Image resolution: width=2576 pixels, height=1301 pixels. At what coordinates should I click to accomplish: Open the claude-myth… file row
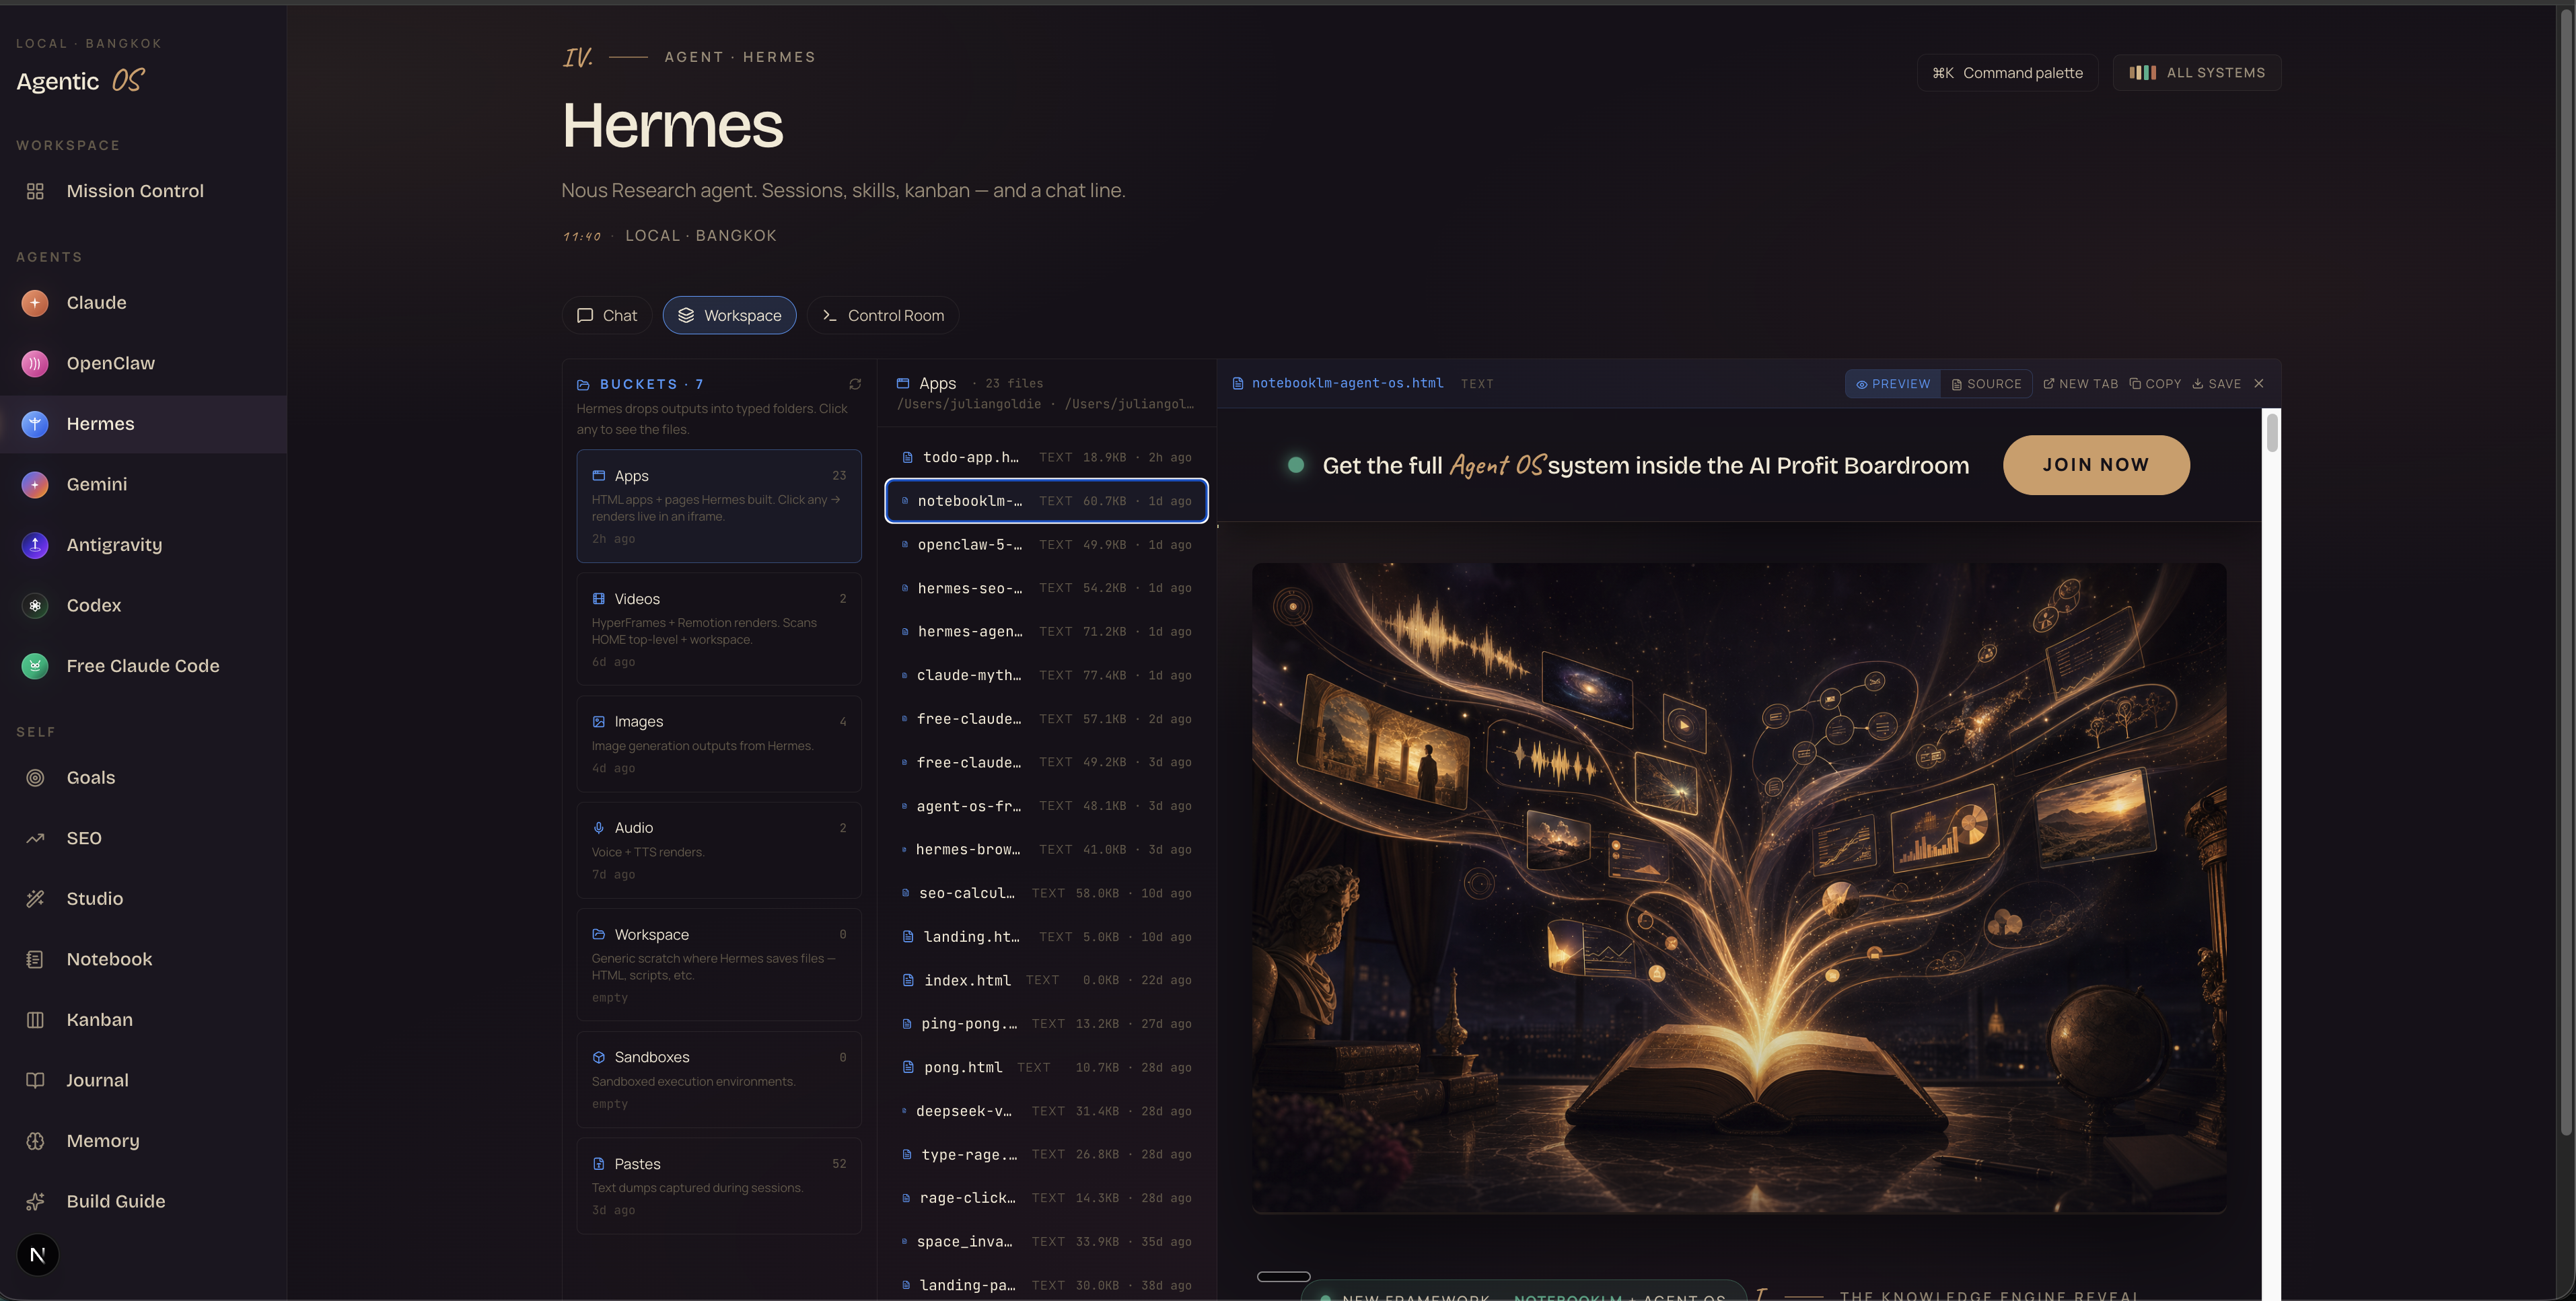click(1047, 675)
